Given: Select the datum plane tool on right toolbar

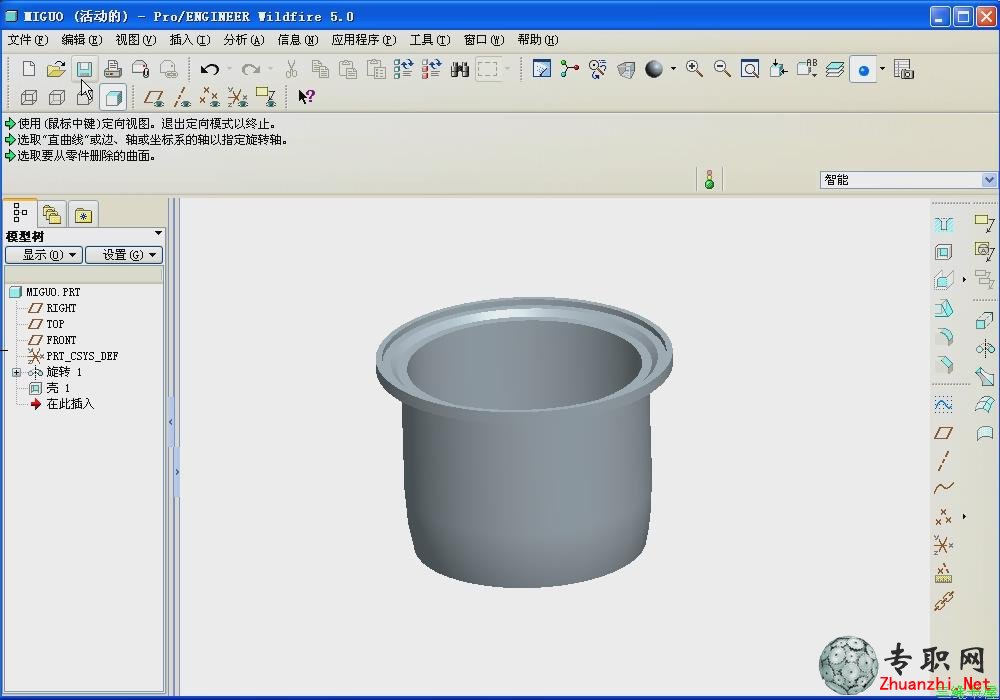Looking at the screenshot, I should coord(943,434).
